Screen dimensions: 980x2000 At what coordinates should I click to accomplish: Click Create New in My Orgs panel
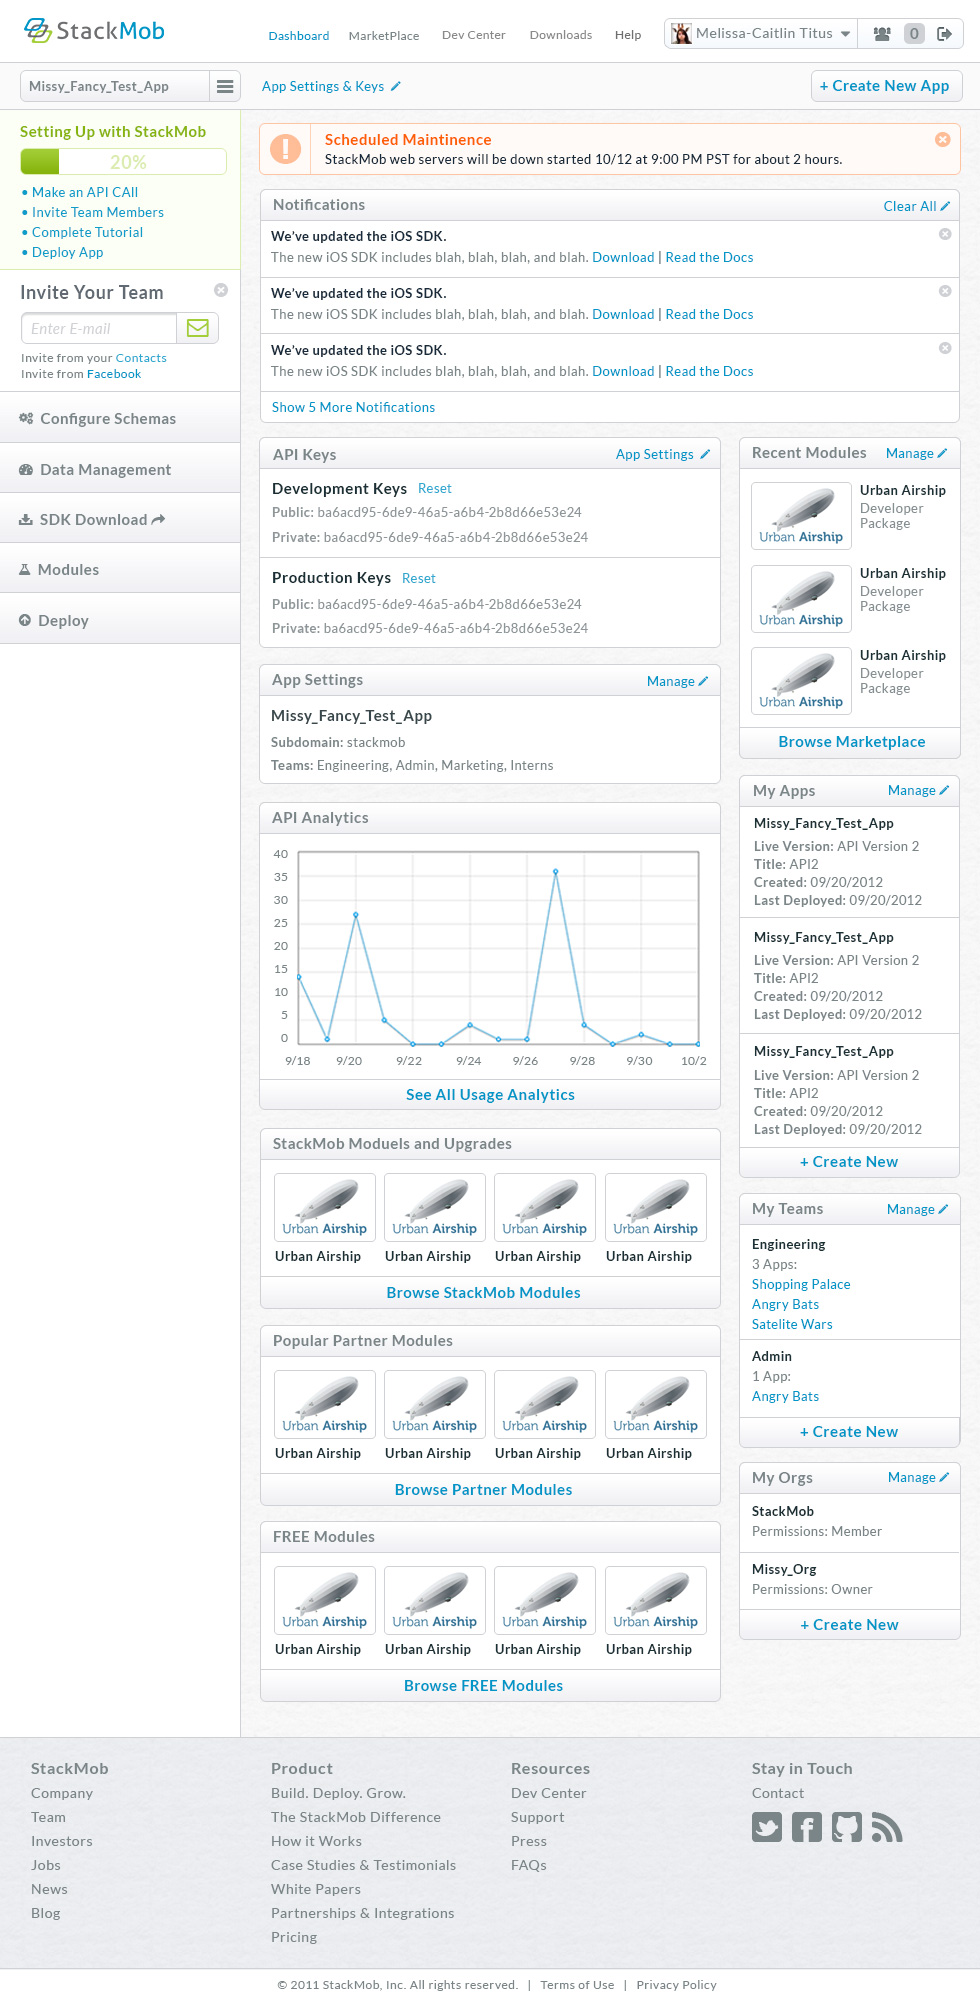pyautogui.click(x=849, y=1625)
